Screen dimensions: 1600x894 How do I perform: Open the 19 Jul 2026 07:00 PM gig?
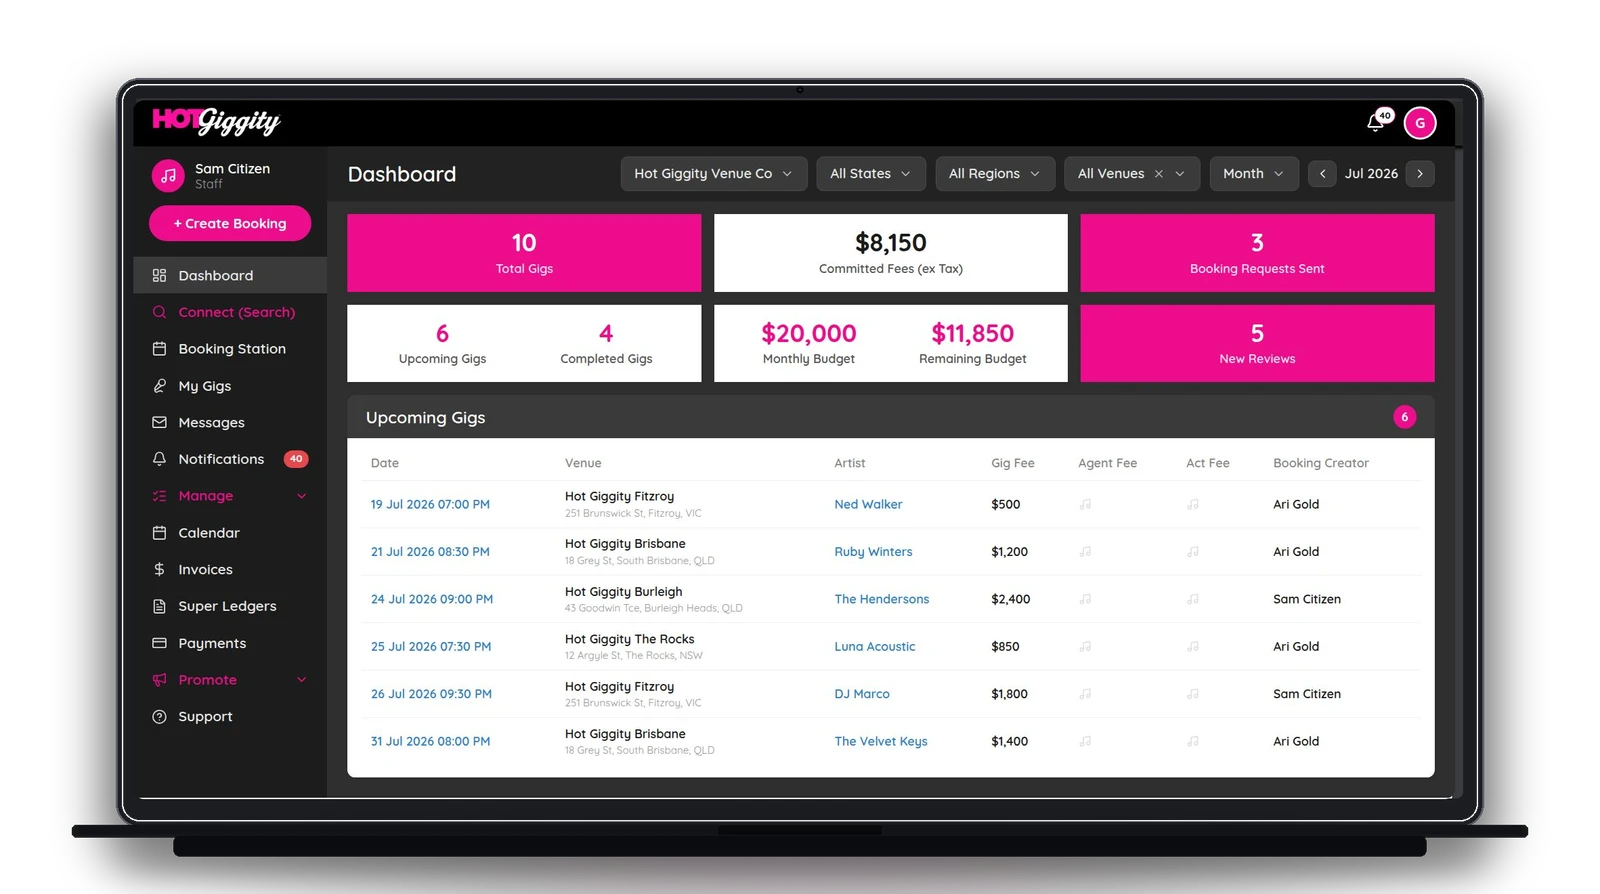tap(430, 505)
